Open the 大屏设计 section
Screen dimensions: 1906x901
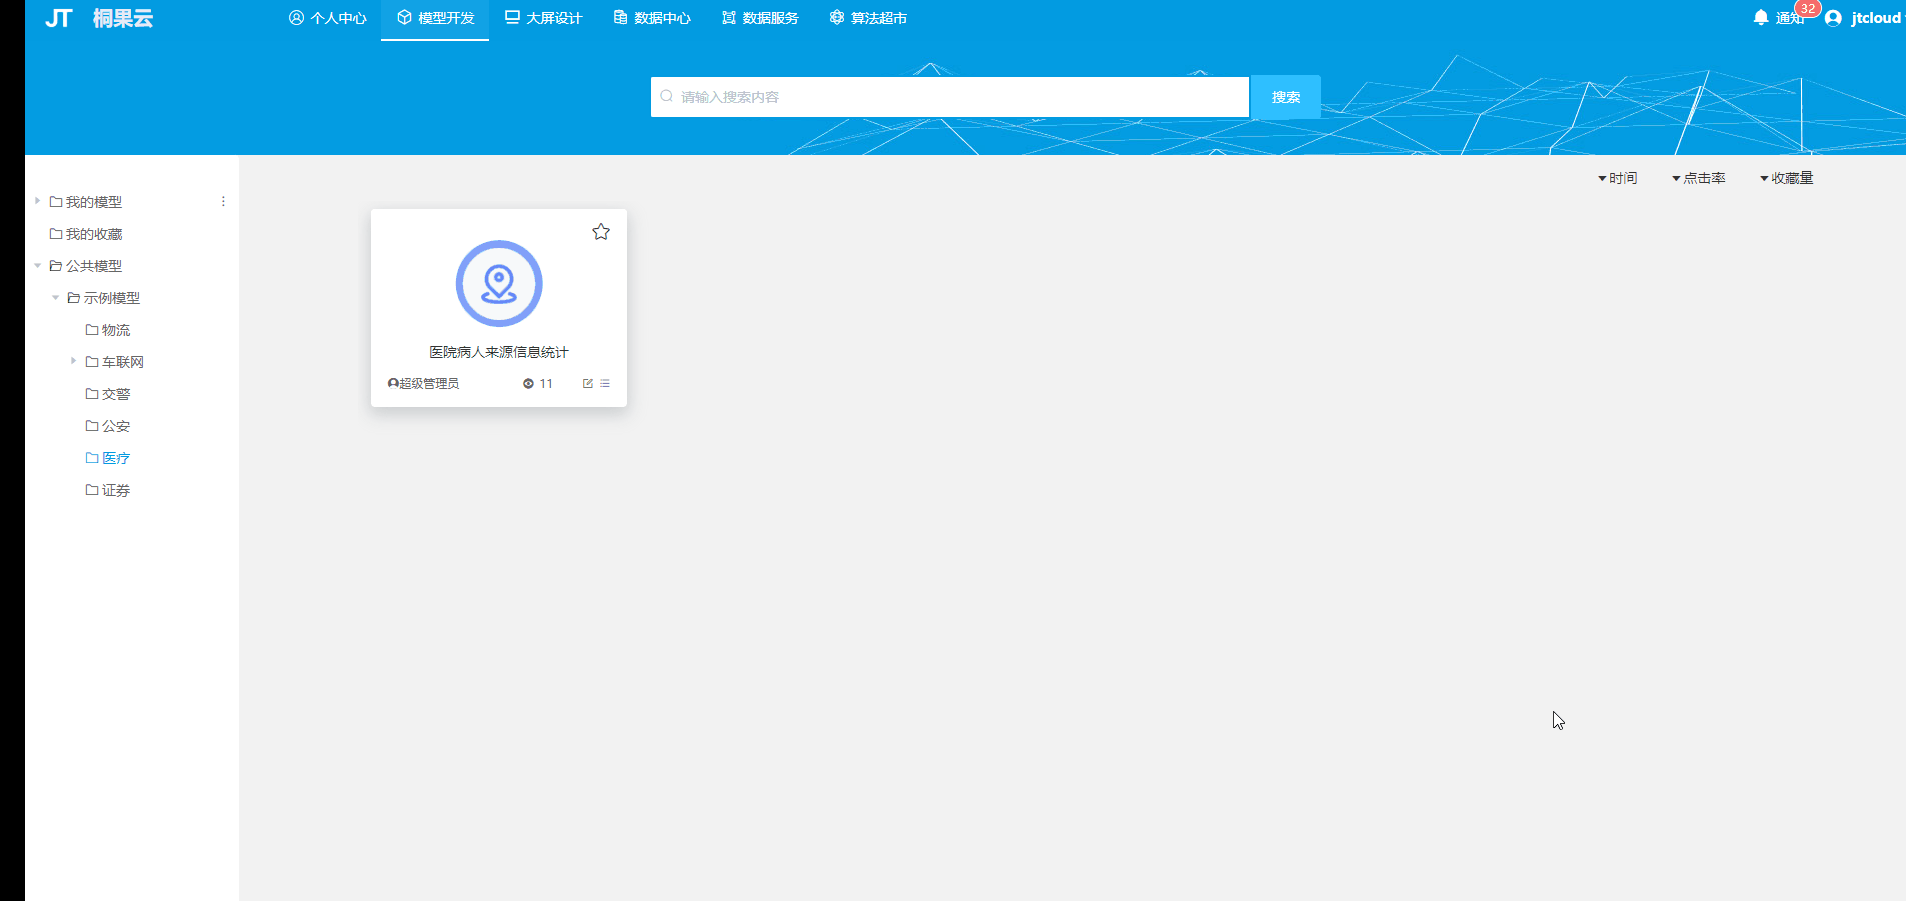[543, 18]
